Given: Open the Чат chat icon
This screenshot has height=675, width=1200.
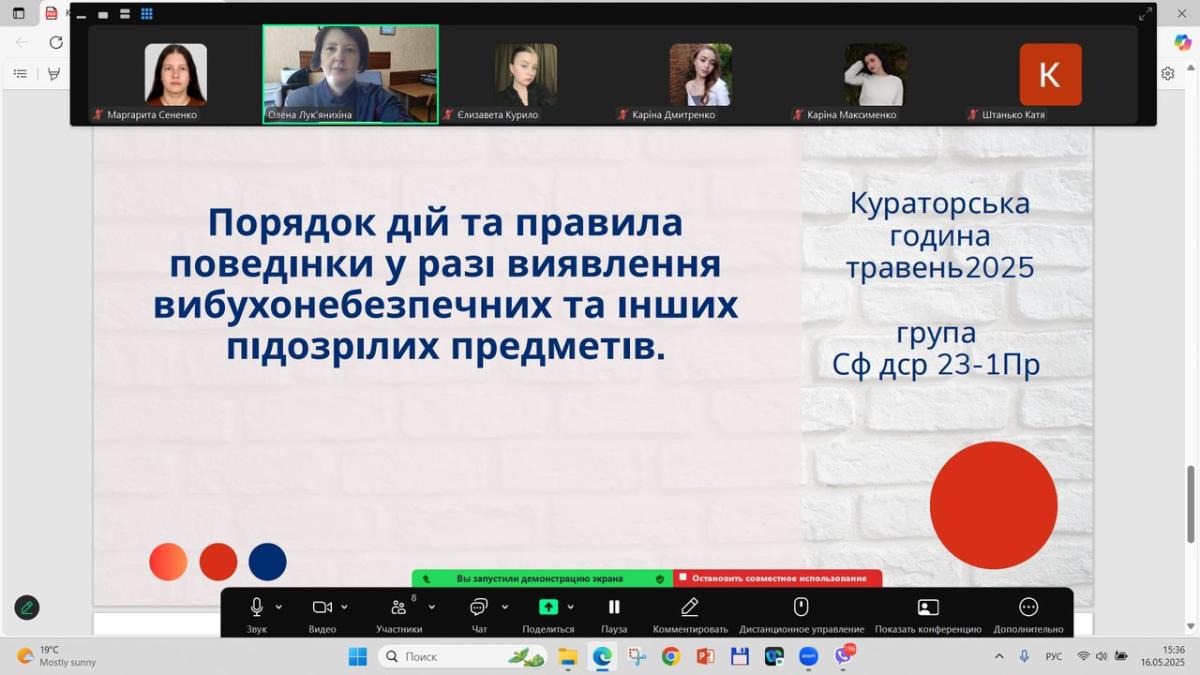Looking at the screenshot, I should (479, 607).
